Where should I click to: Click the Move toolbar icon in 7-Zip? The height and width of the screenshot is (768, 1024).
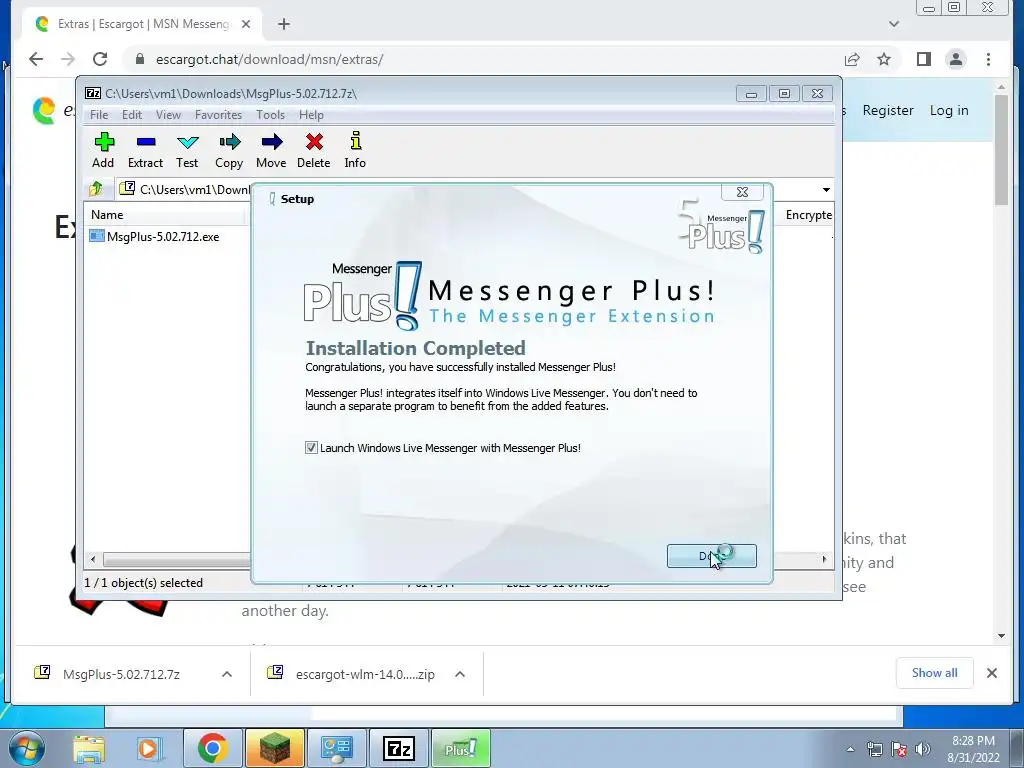271,150
